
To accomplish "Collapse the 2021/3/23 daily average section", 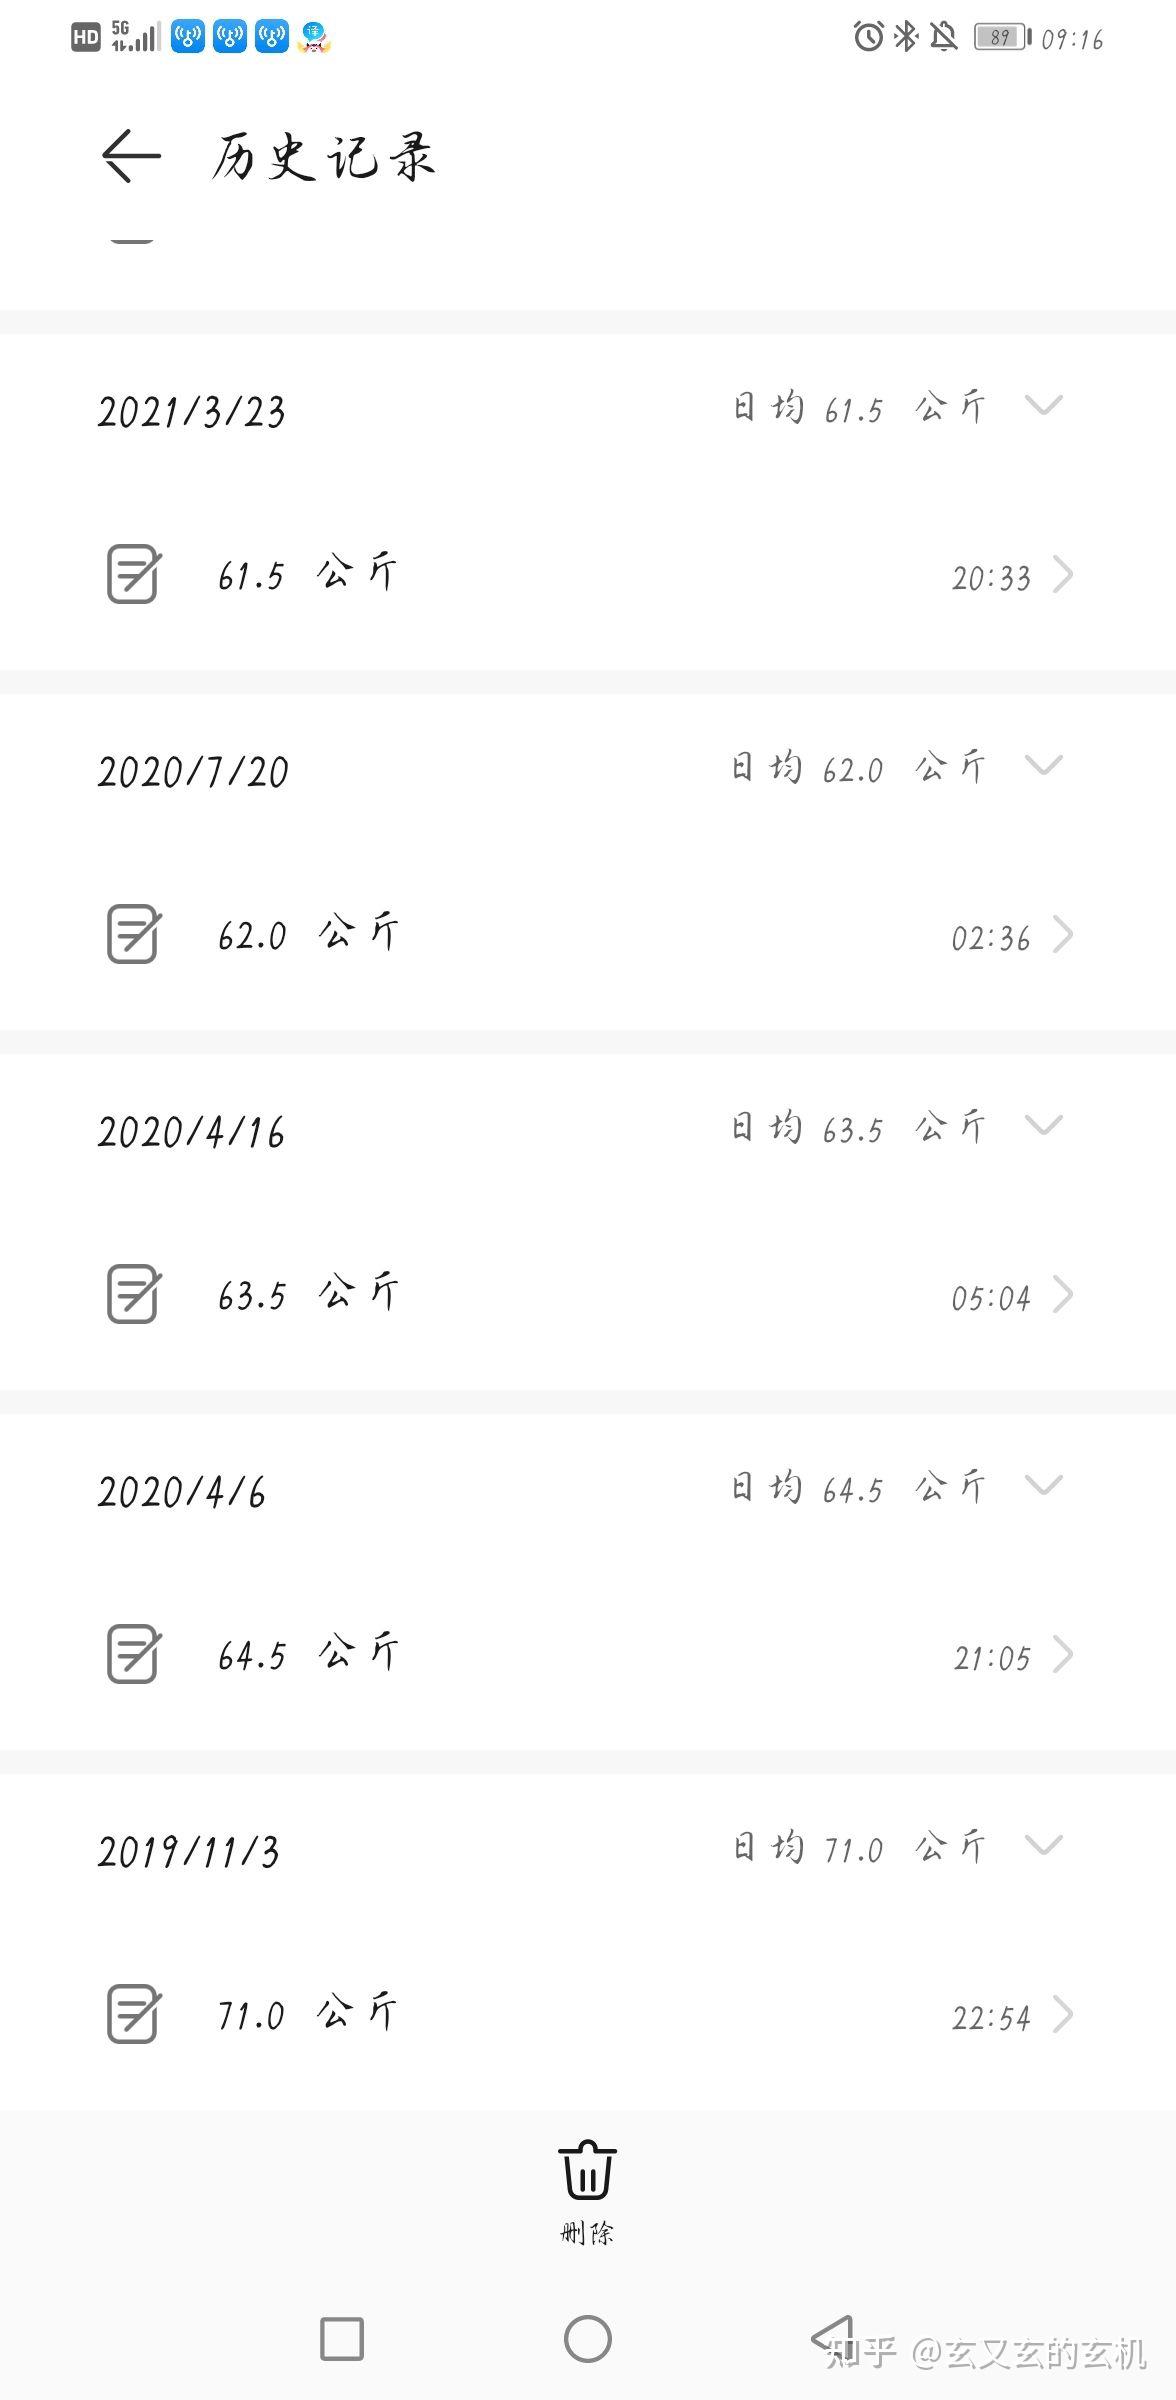I will coord(1043,405).
